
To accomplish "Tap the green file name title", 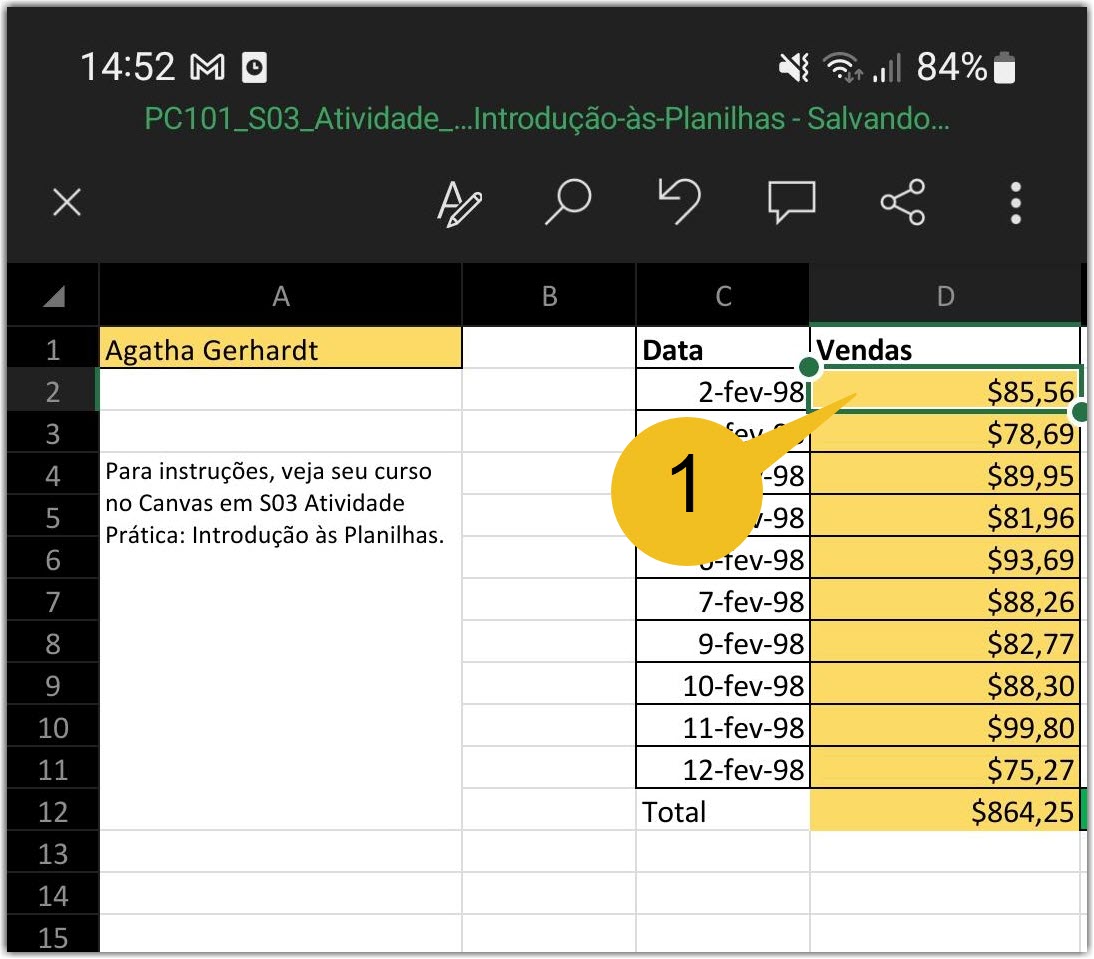I will coord(547,119).
